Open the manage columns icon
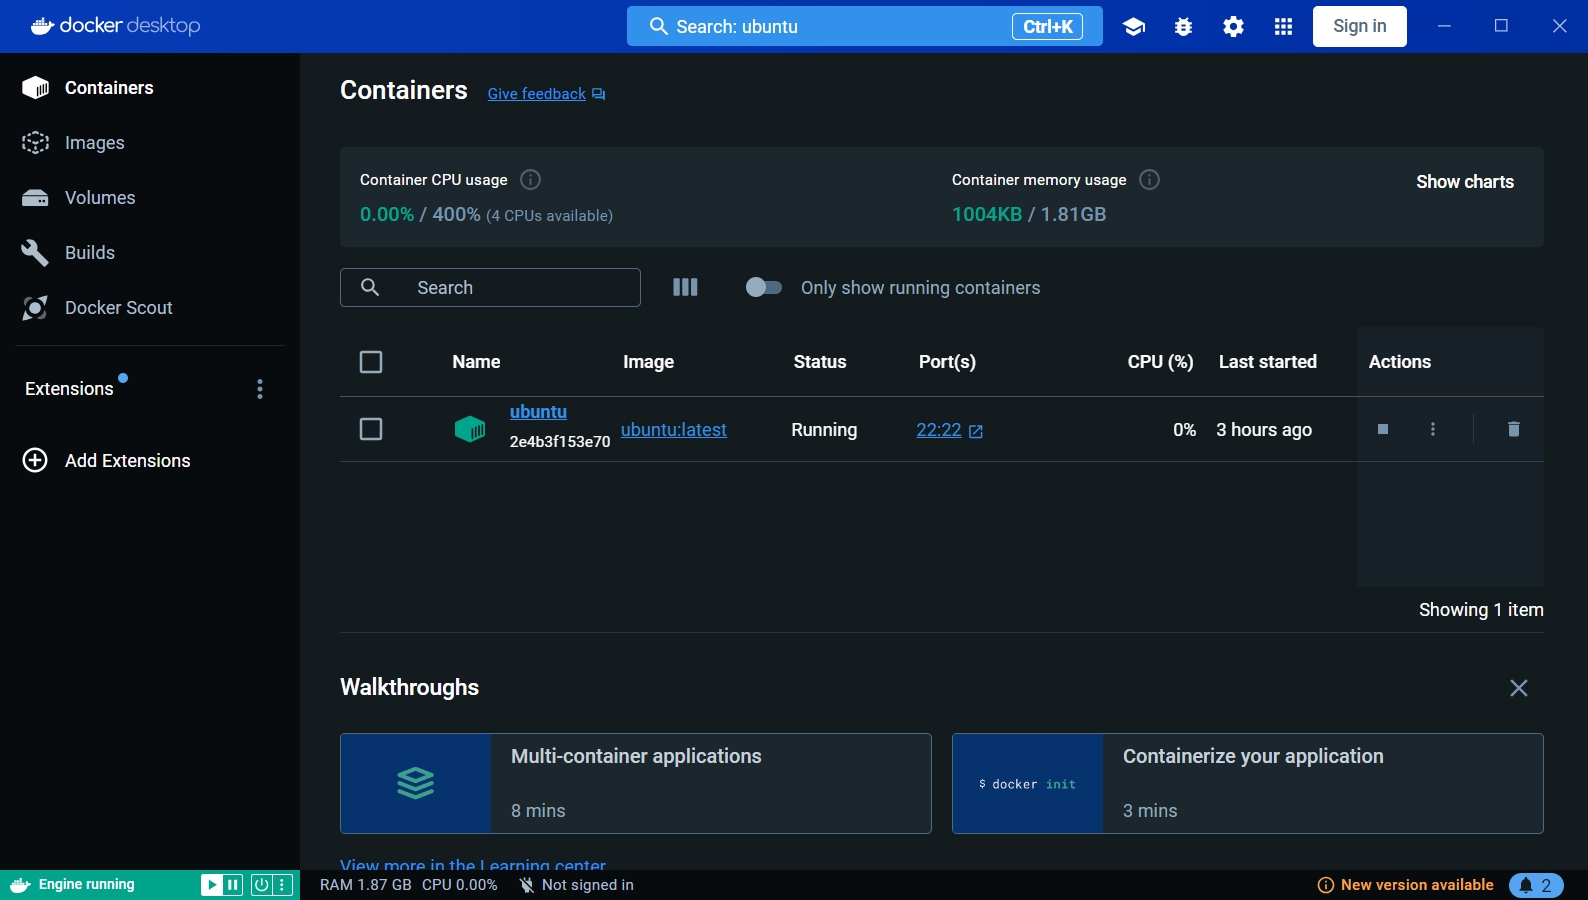The image size is (1588, 900). tap(685, 287)
